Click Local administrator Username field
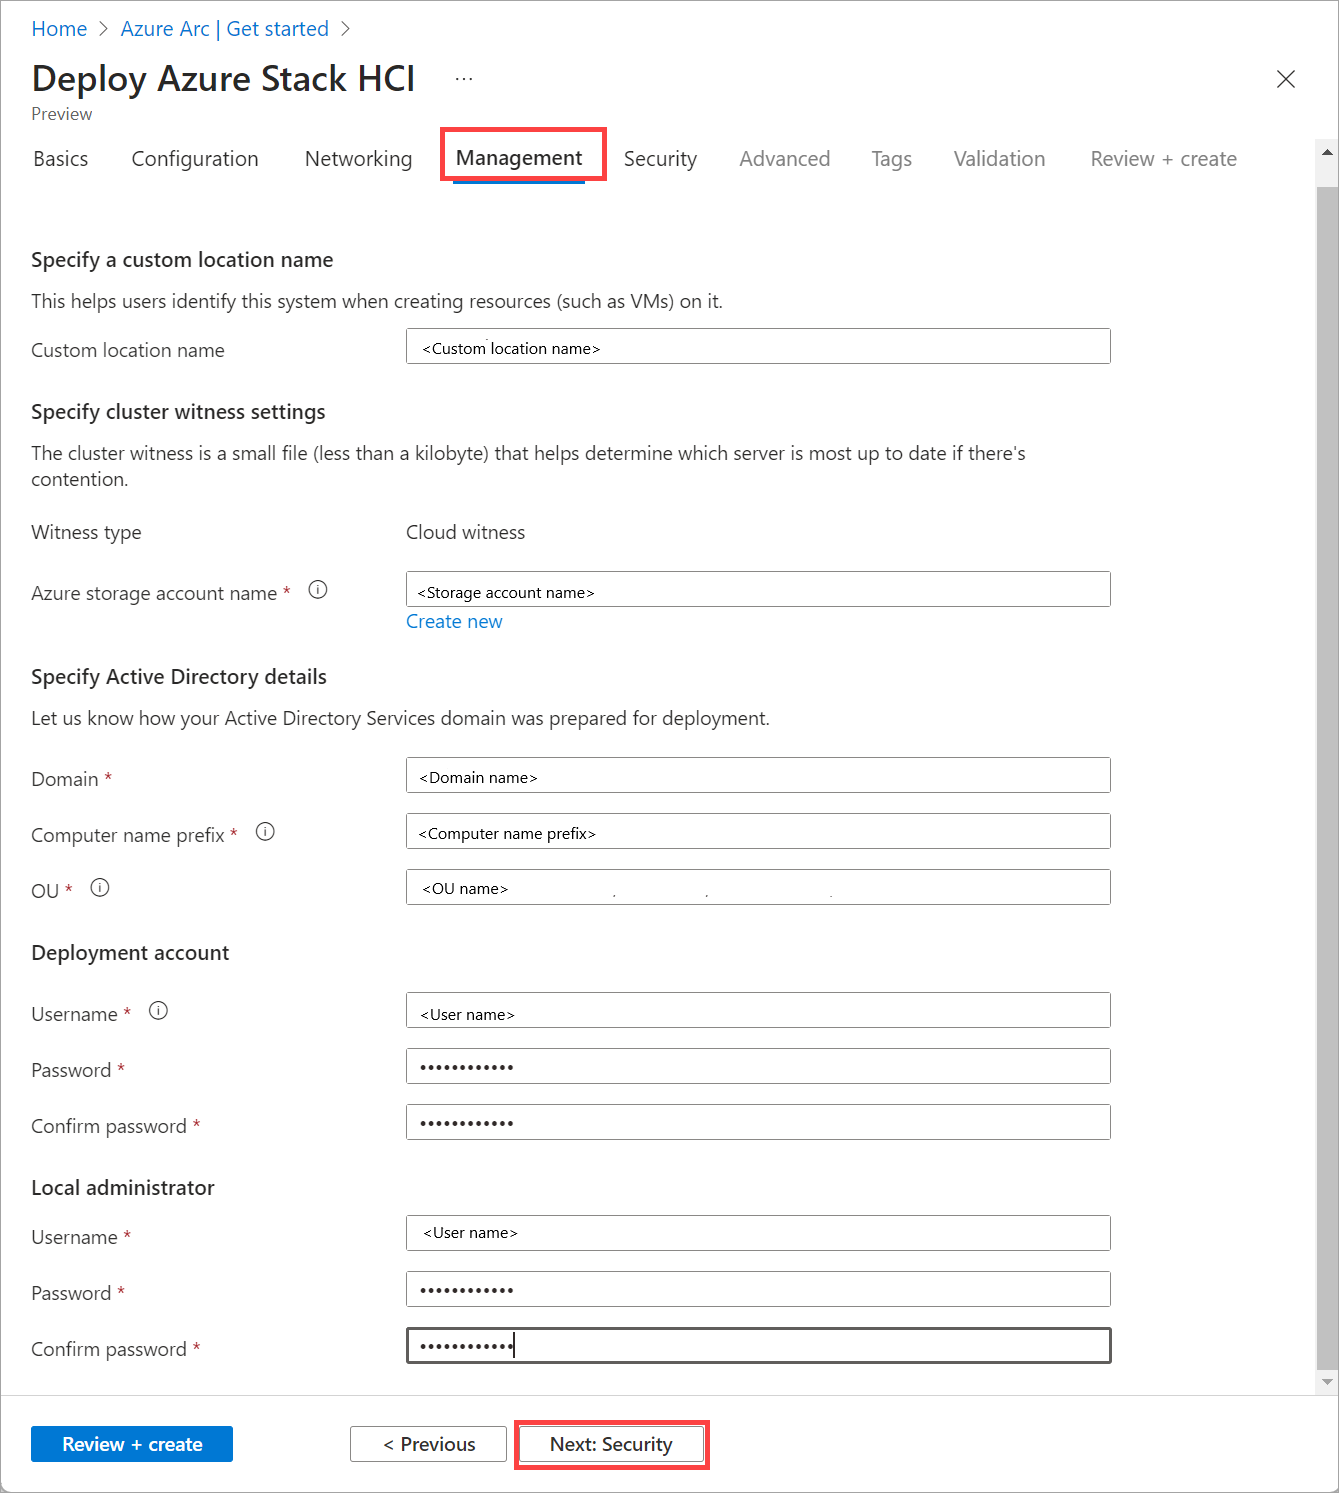Viewport: 1339px width, 1493px height. (758, 1233)
